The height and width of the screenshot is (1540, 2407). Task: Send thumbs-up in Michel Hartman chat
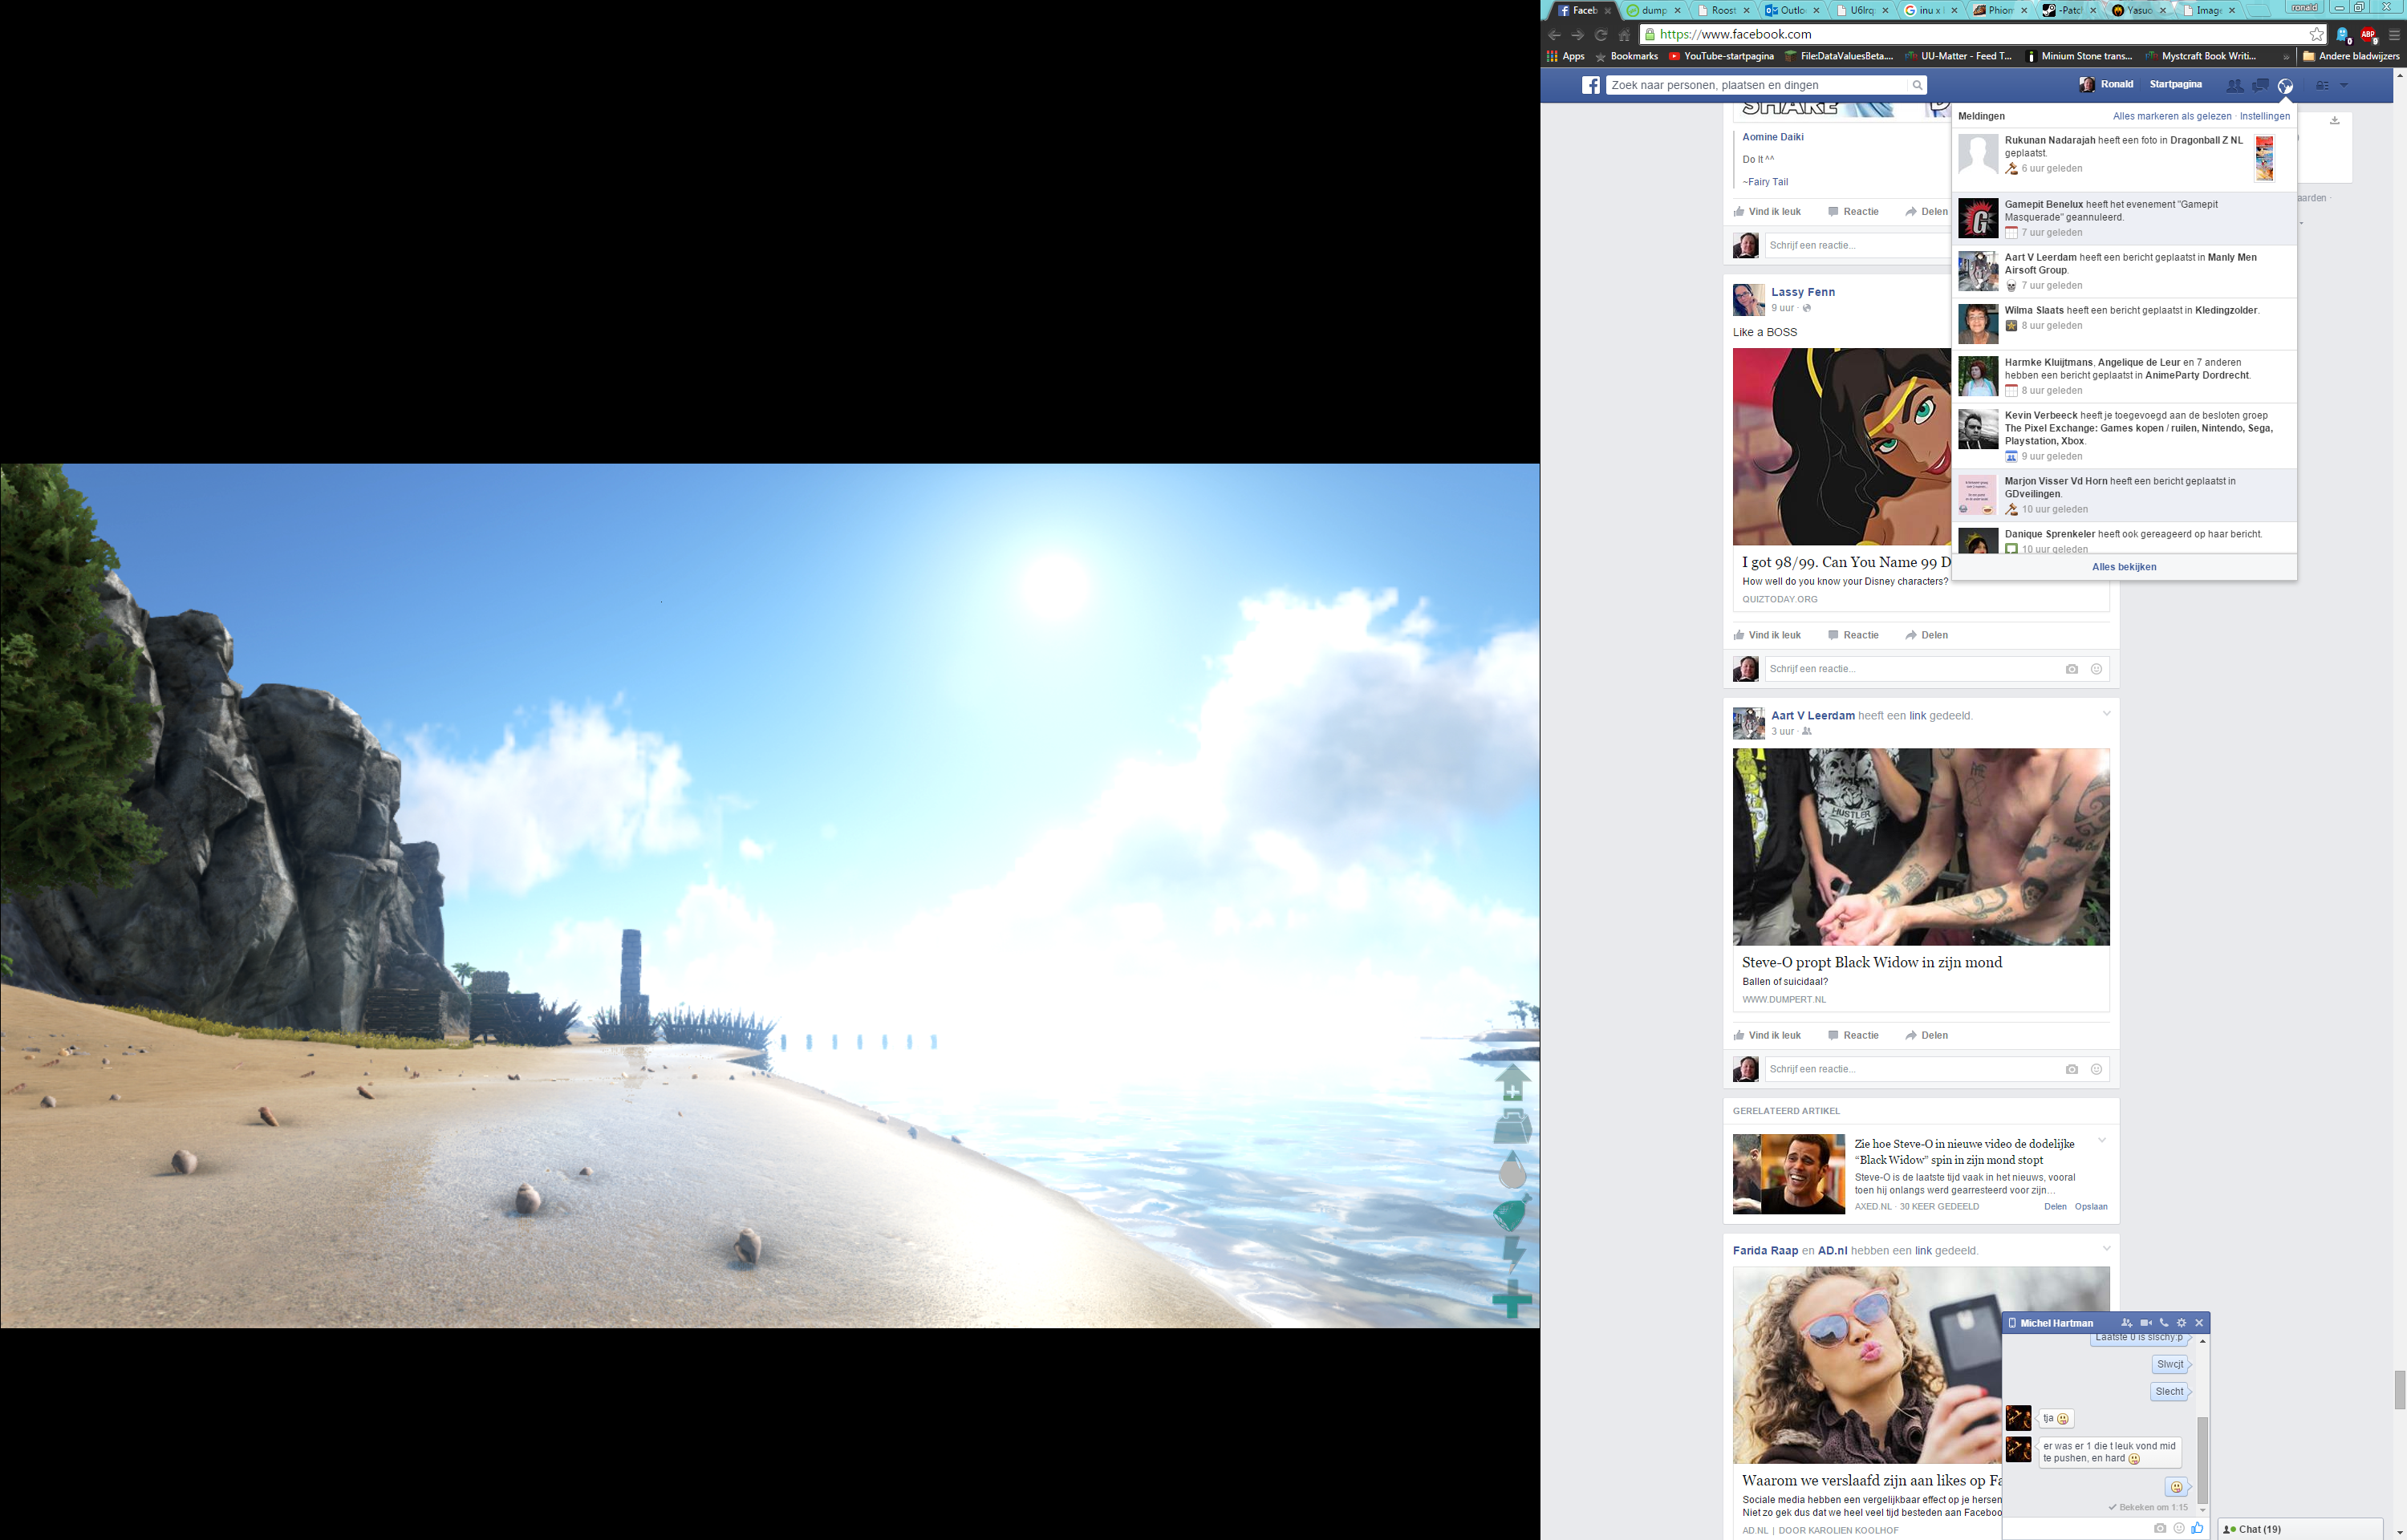click(x=2197, y=1528)
